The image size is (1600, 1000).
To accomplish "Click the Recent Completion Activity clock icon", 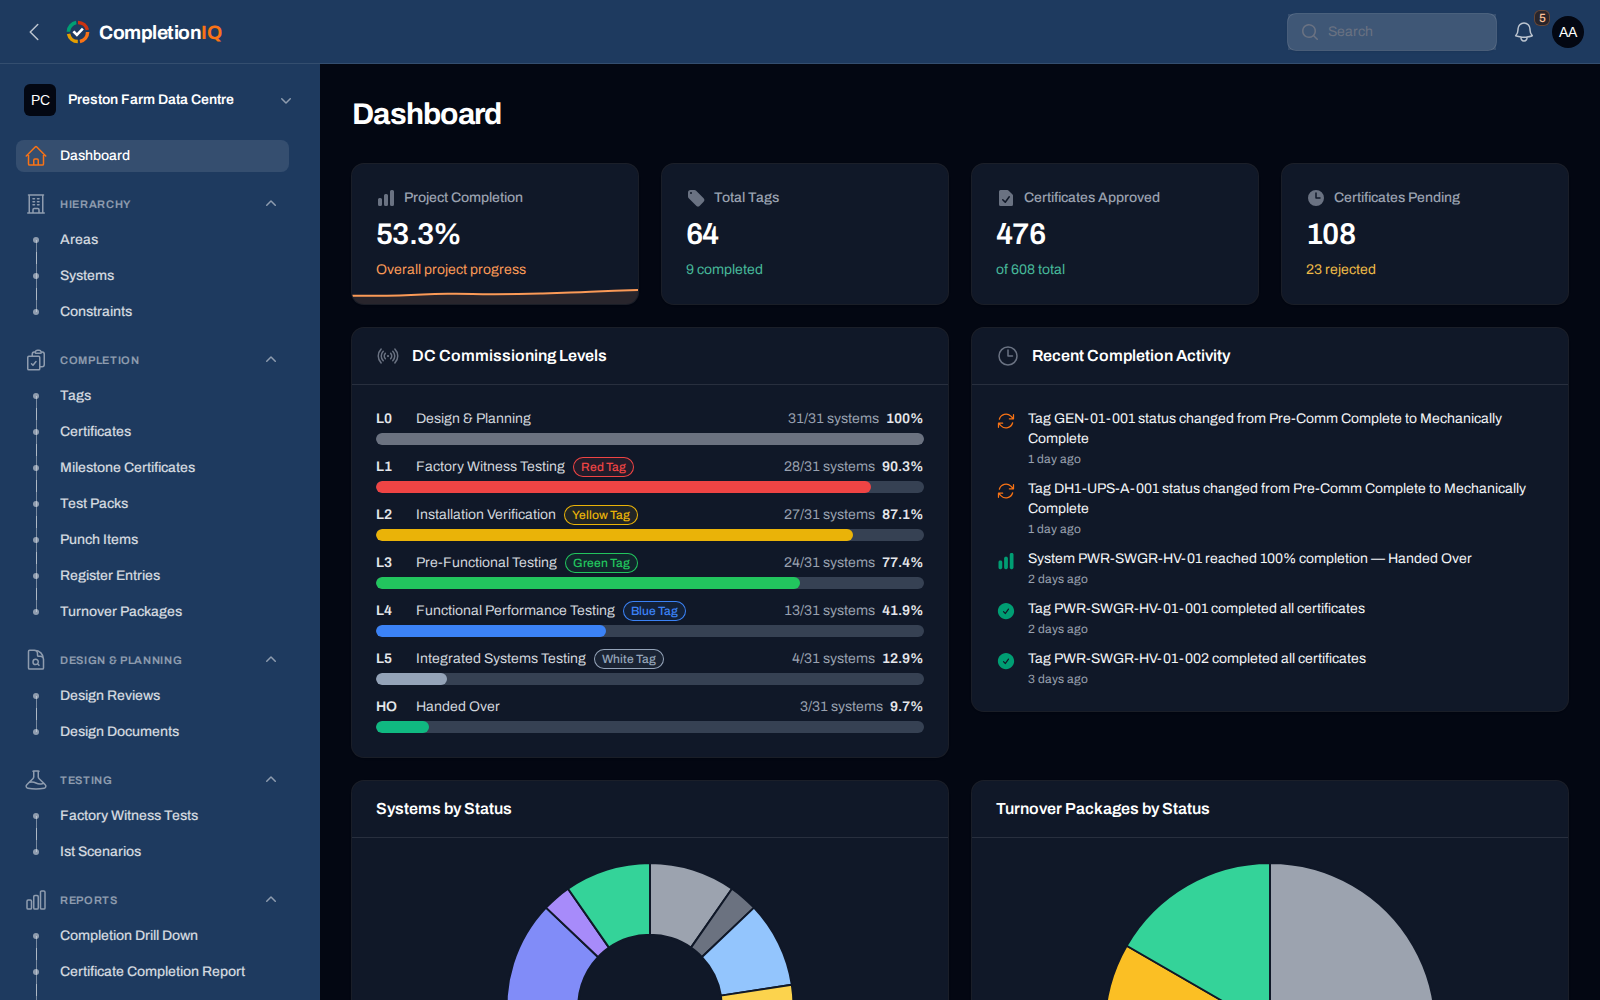I will click(1008, 356).
